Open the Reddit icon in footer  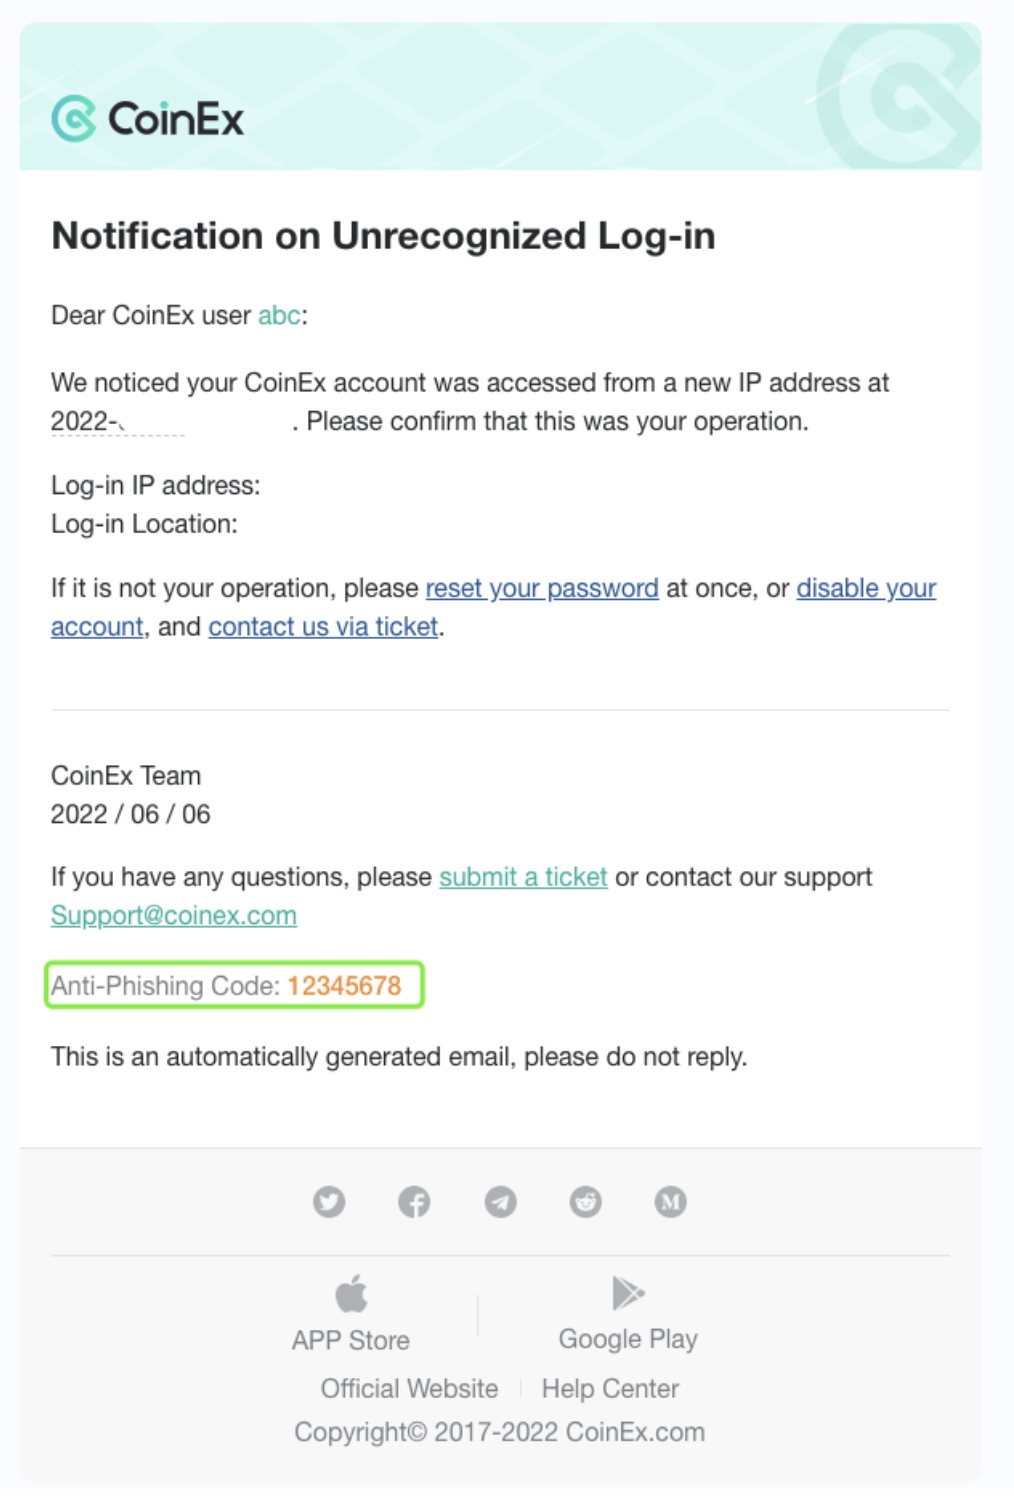point(585,1201)
